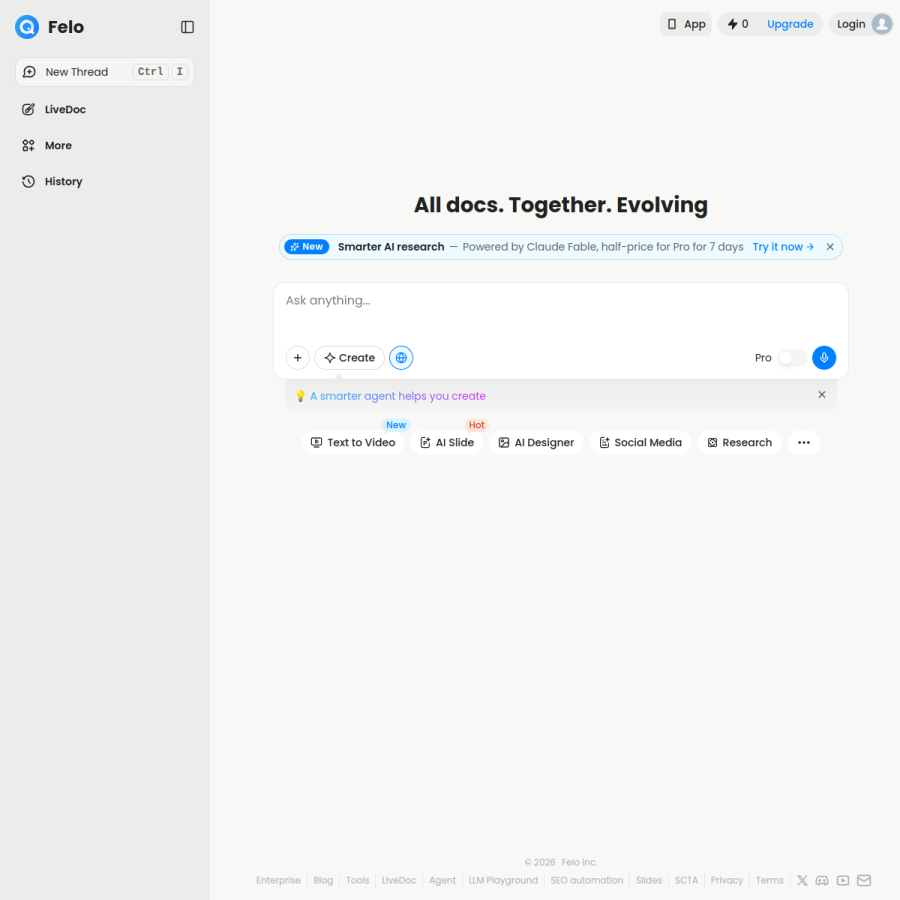Open Slides footer link
Viewport: 900px width, 900px height.
coord(649,880)
